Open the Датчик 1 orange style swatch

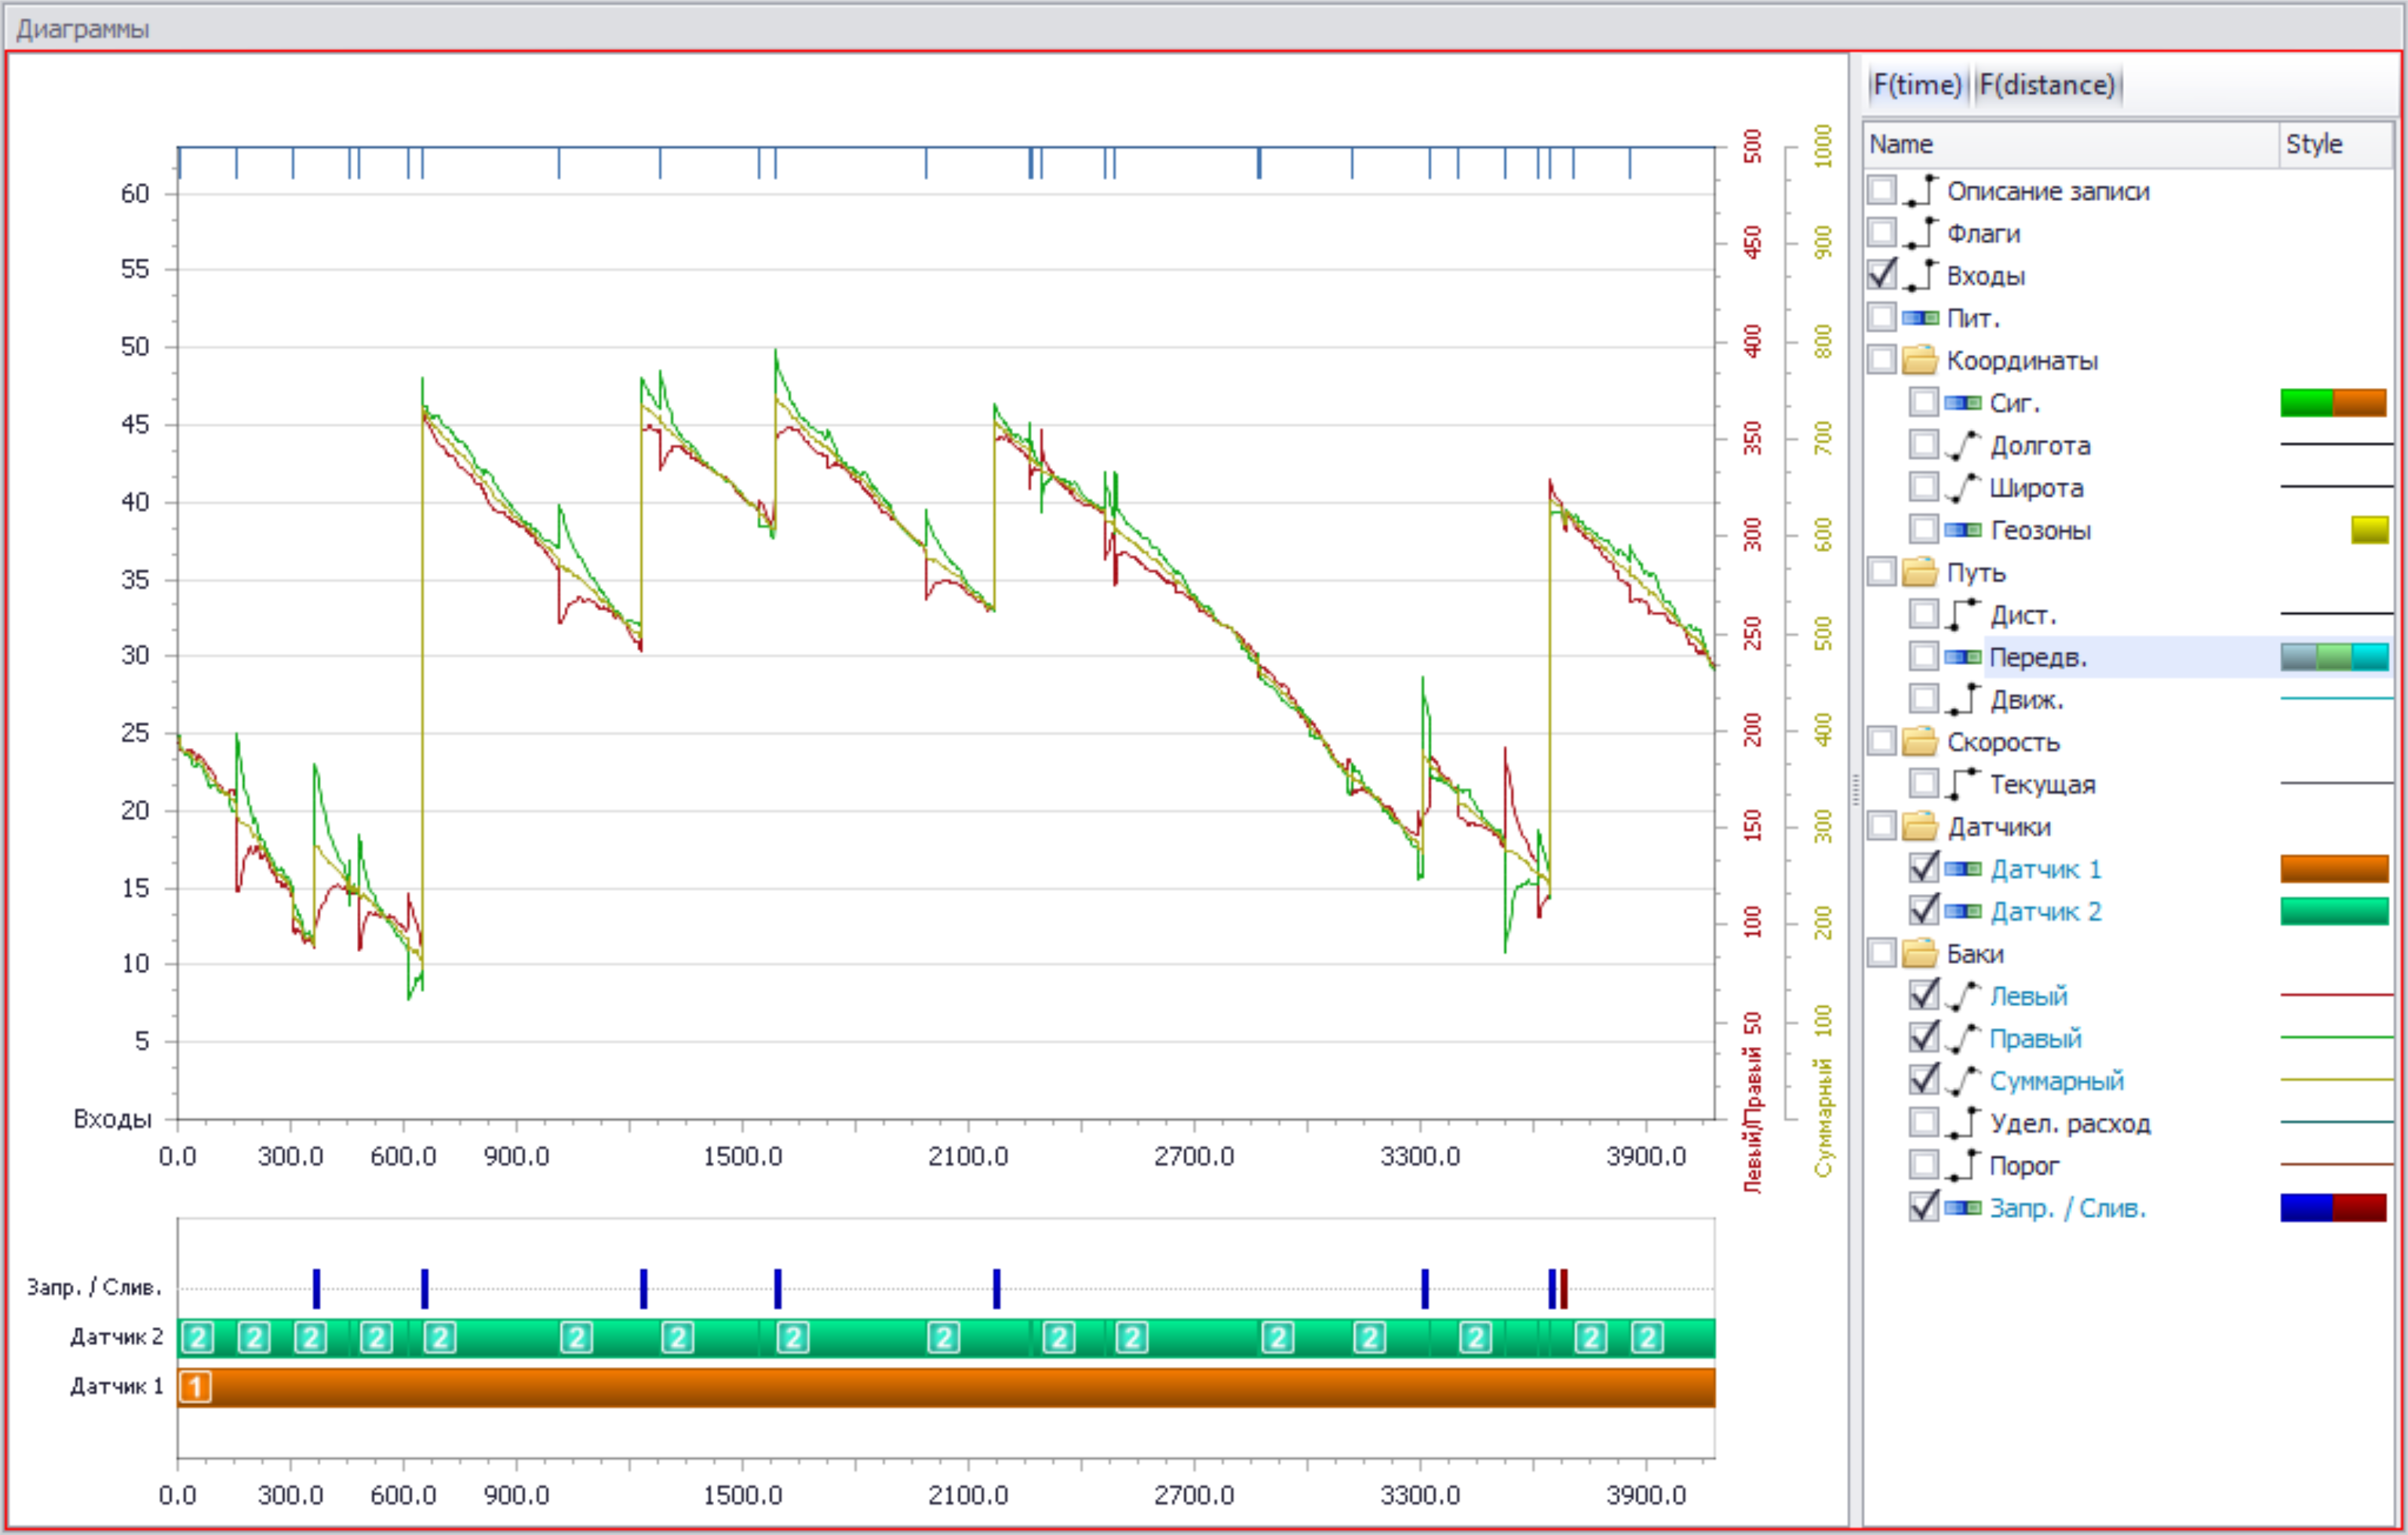[x=2334, y=868]
